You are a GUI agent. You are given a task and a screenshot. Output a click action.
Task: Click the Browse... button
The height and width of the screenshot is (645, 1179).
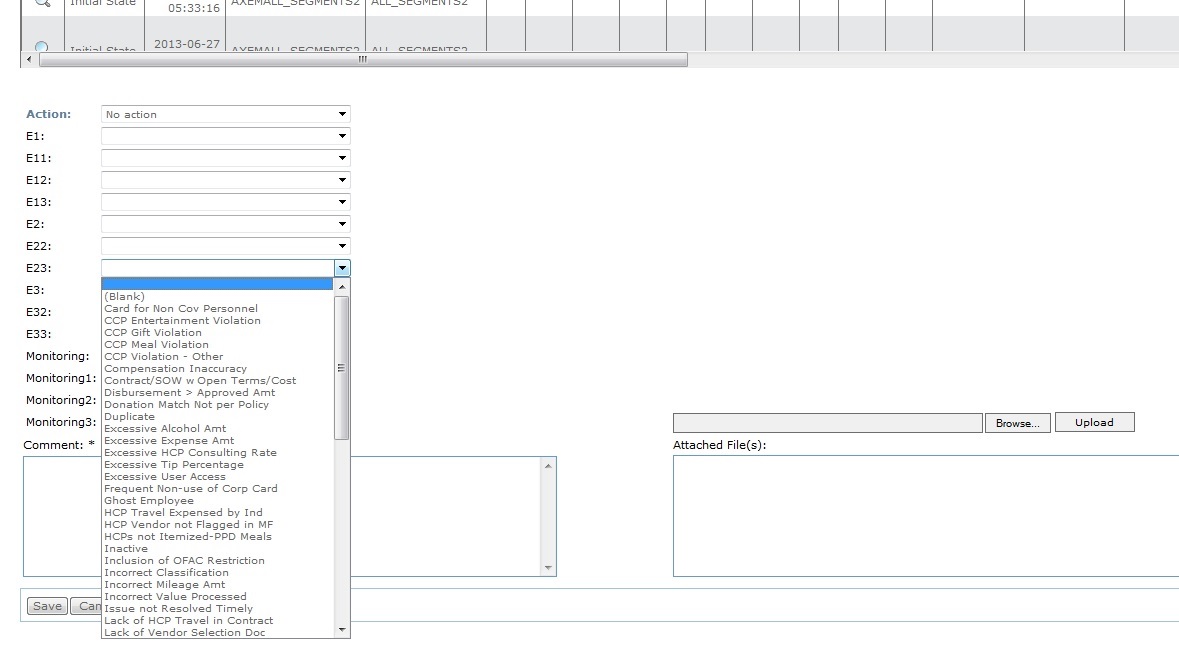click(1017, 422)
